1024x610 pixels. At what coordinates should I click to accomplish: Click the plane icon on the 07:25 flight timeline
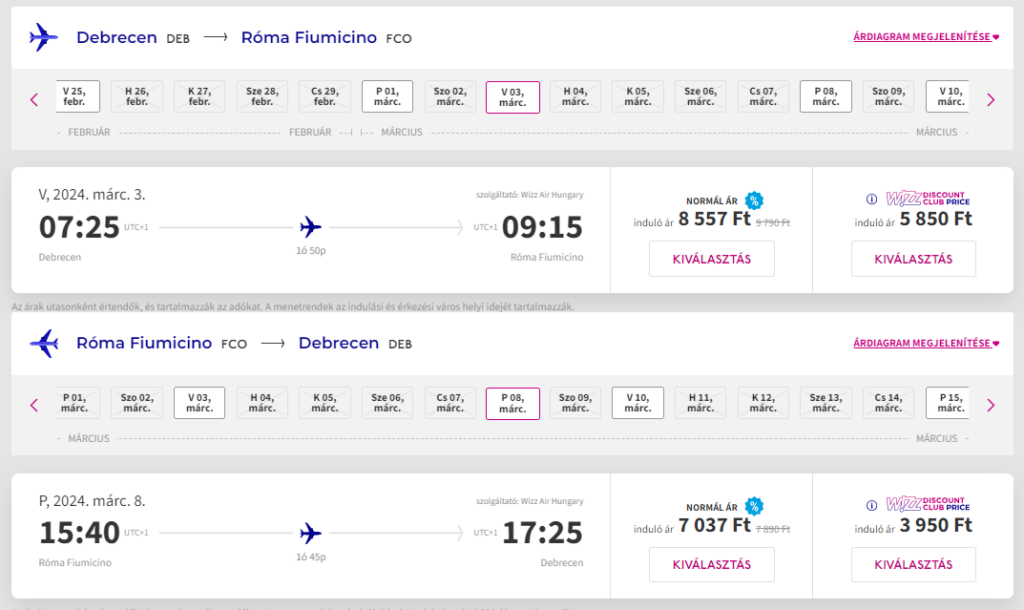tap(310, 226)
